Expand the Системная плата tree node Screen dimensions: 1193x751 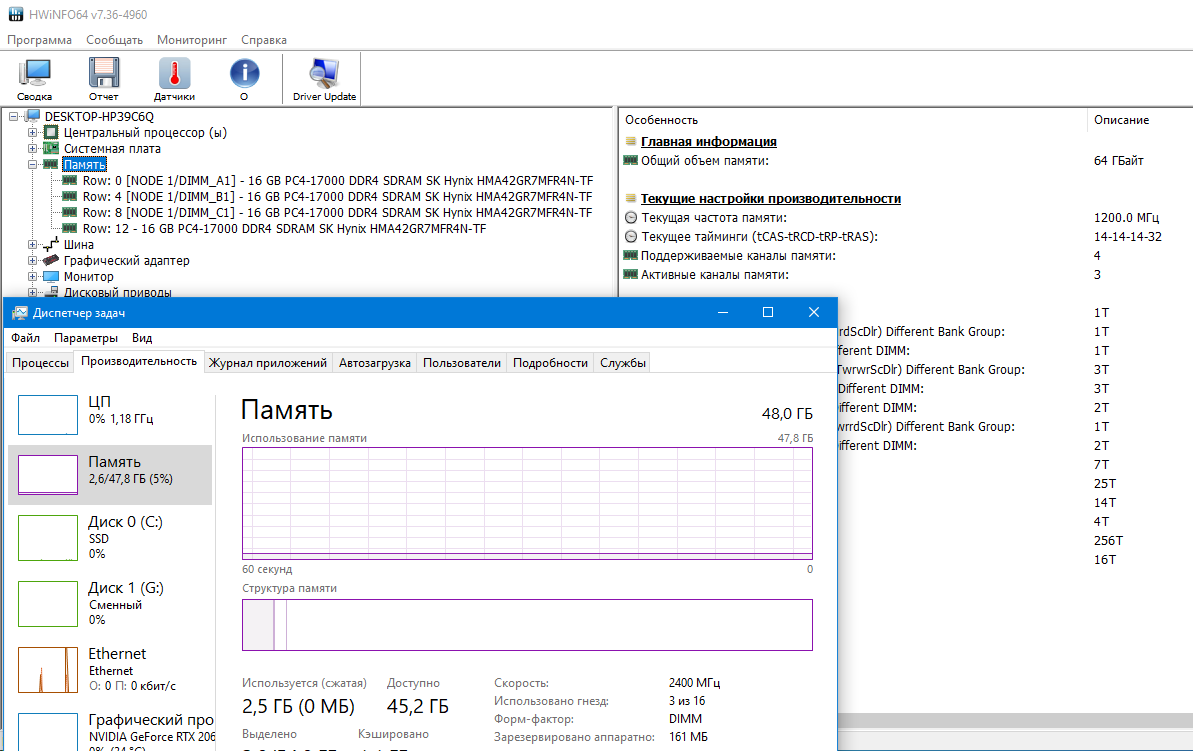click(x=33, y=148)
